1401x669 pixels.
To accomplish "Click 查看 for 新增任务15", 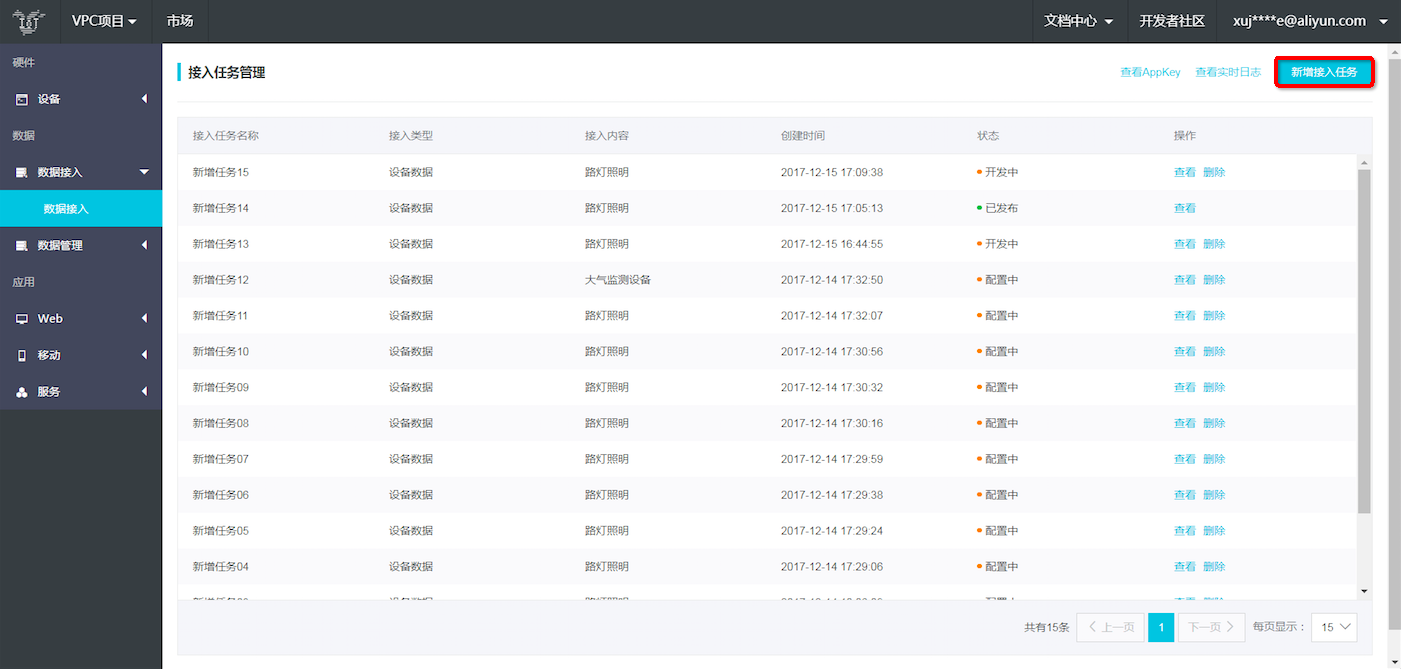I will pos(1184,172).
